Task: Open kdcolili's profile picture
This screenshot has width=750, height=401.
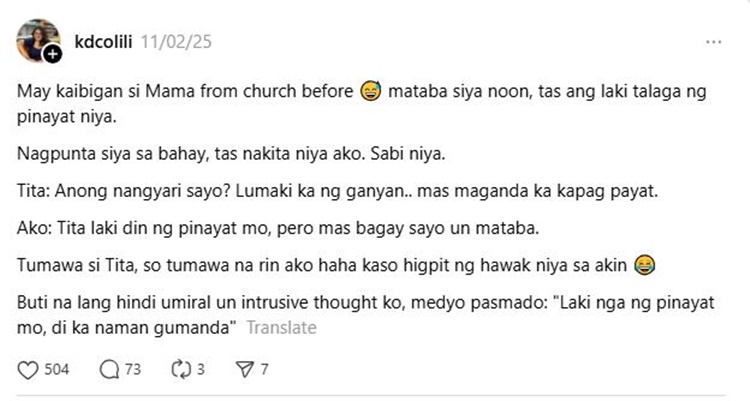Action: pyautogui.click(x=37, y=40)
